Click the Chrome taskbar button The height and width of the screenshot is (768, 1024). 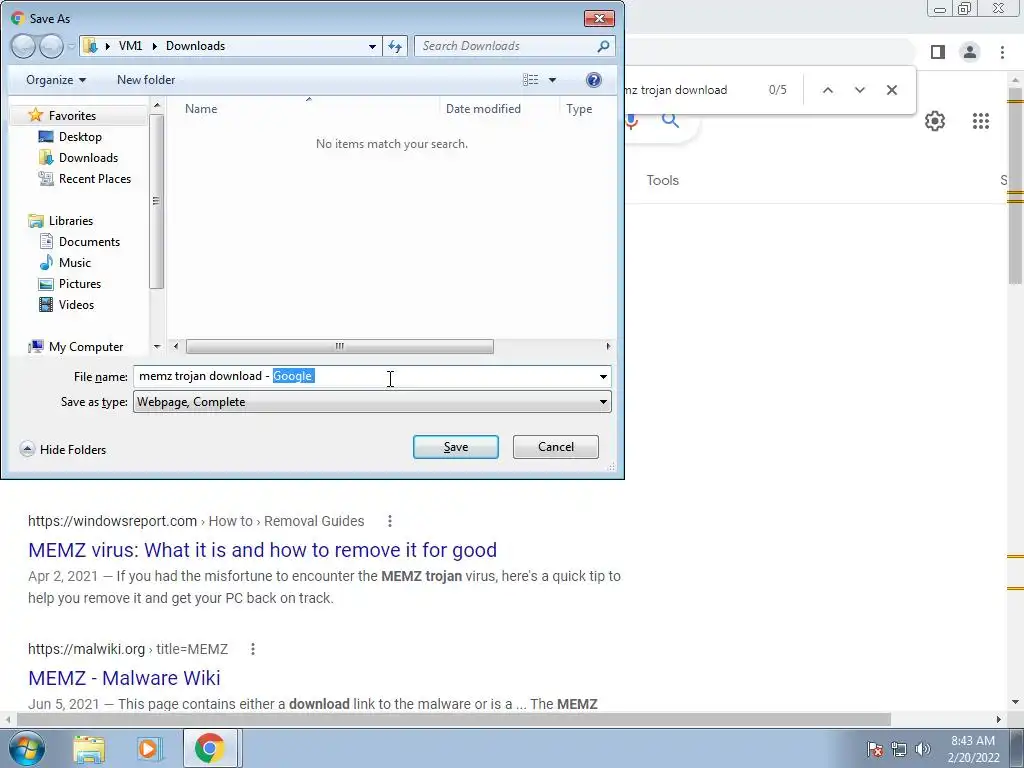tap(209, 748)
